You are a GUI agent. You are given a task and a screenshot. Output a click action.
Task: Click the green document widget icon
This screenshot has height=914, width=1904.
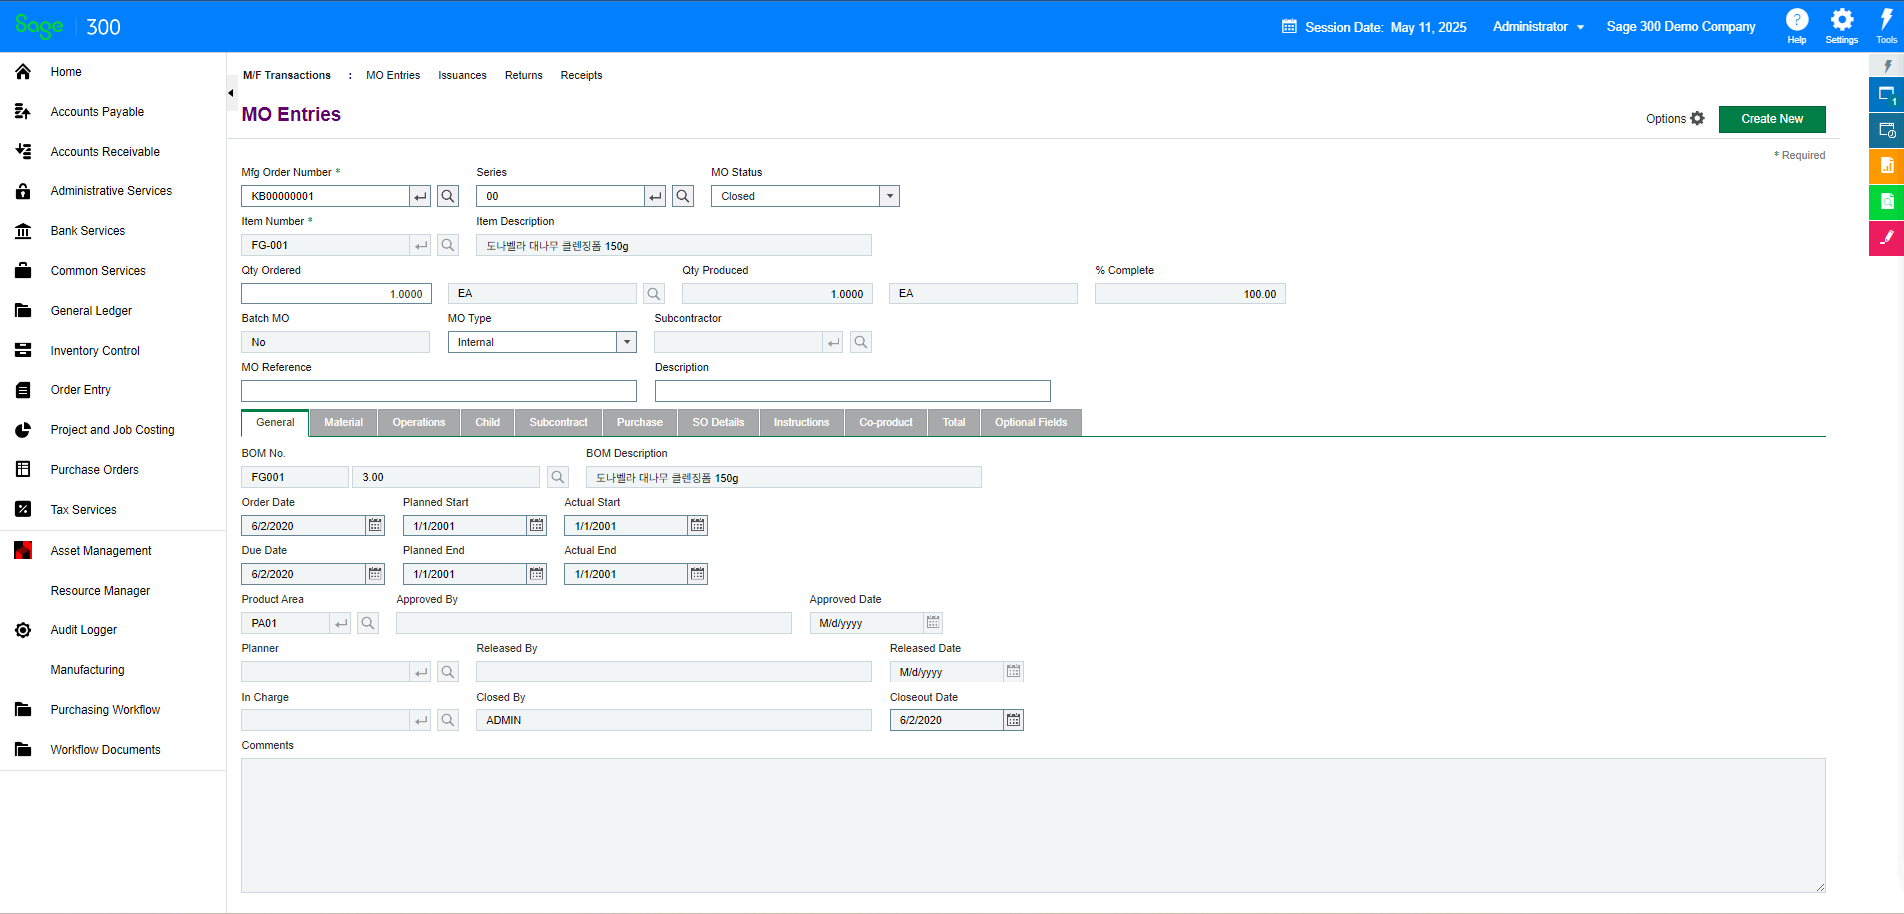click(1886, 202)
